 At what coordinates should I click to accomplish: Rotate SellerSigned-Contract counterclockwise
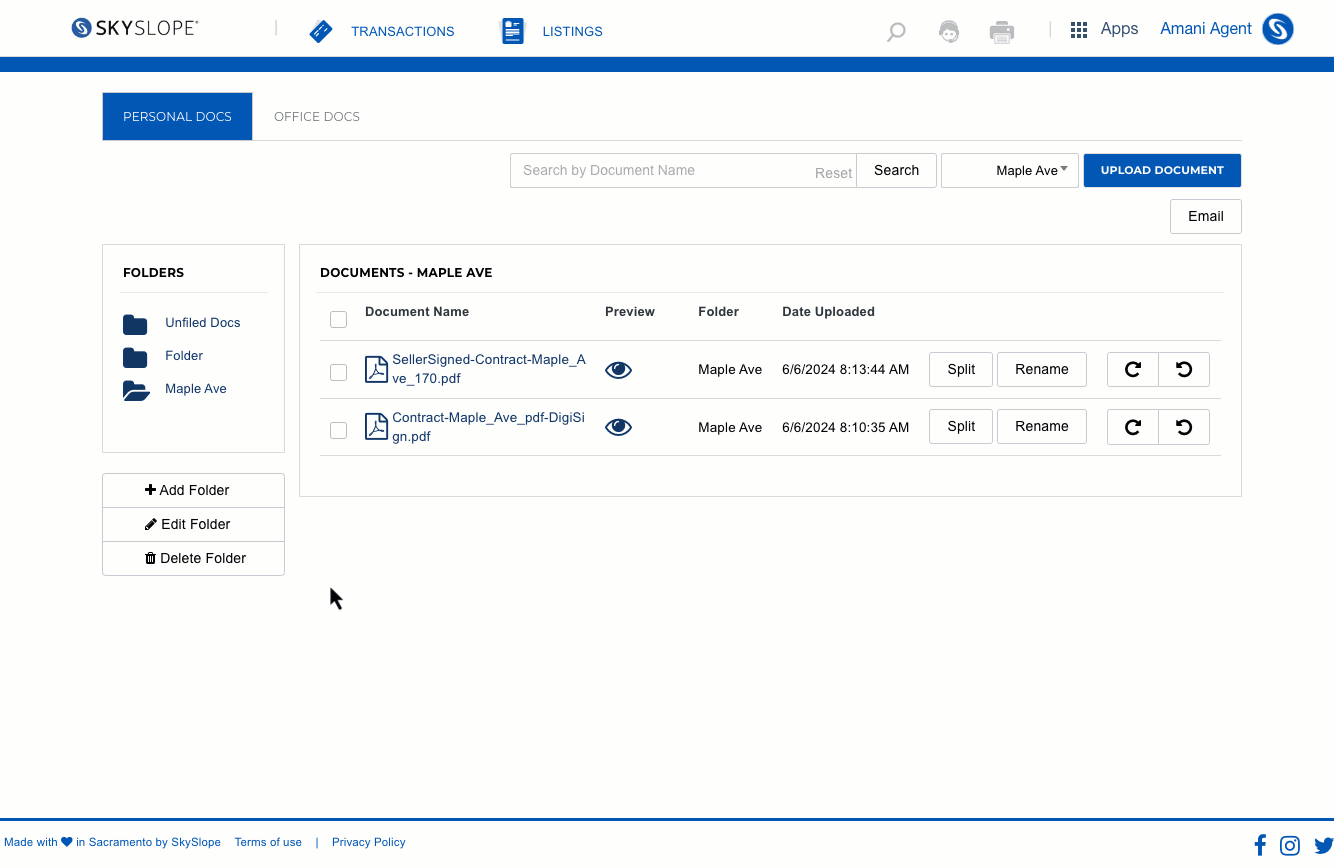coord(1184,369)
